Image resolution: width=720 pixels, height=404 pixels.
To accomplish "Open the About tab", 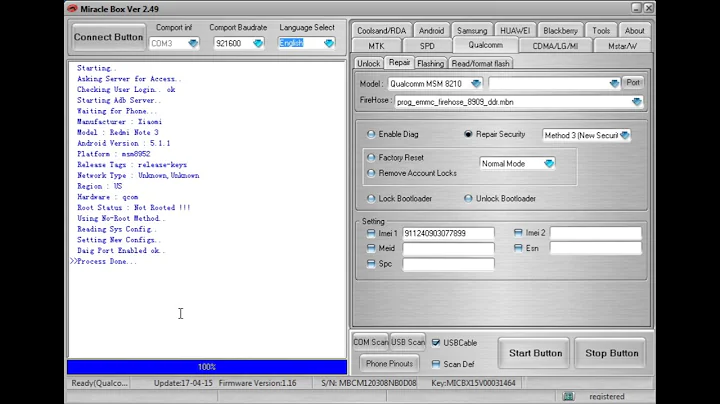I will [x=635, y=31].
